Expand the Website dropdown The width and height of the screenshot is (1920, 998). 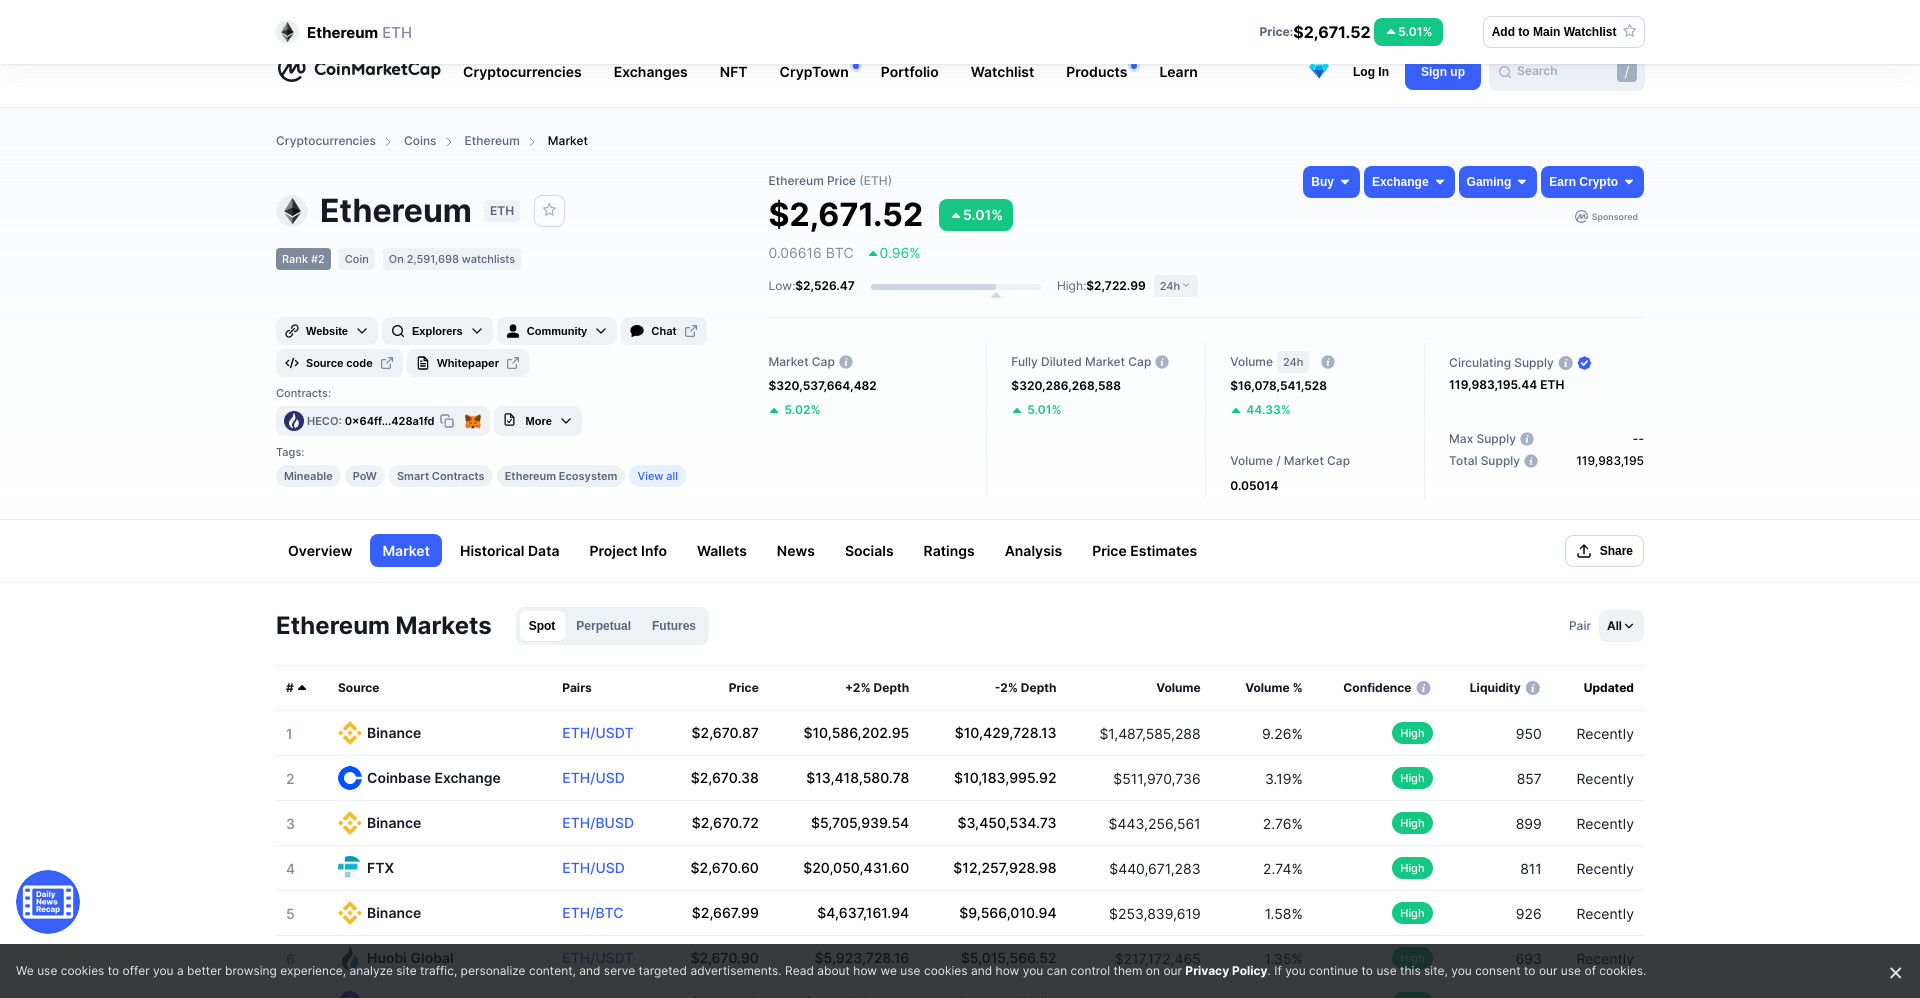(x=327, y=331)
